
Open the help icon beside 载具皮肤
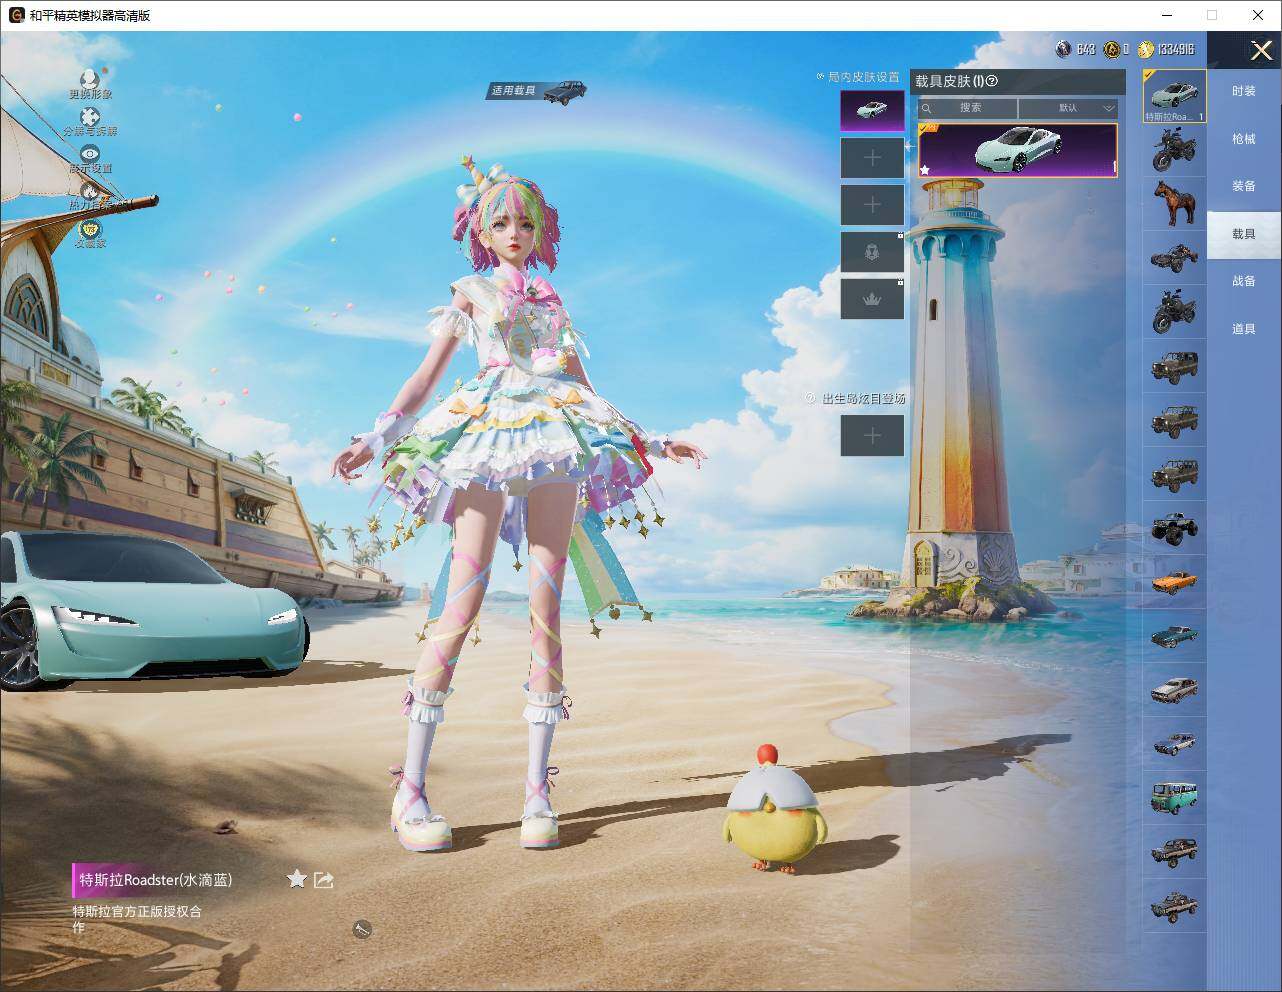click(x=993, y=81)
